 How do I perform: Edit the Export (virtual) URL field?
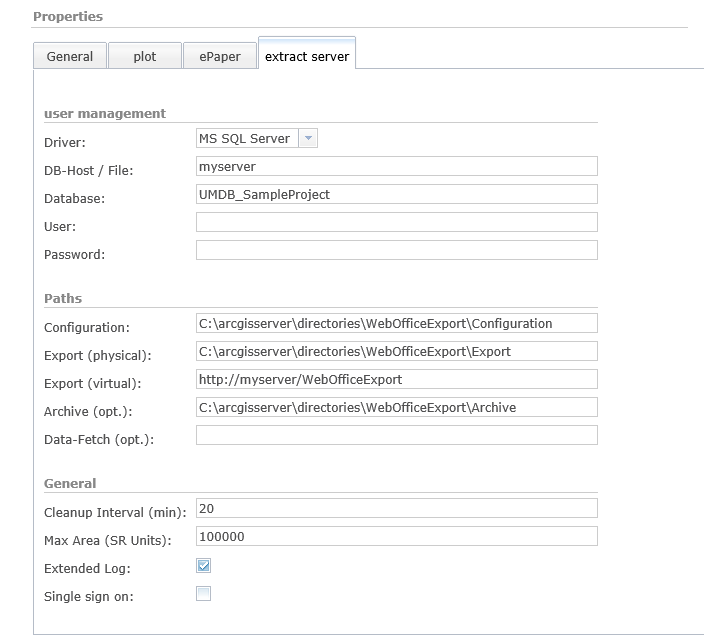click(x=396, y=379)
